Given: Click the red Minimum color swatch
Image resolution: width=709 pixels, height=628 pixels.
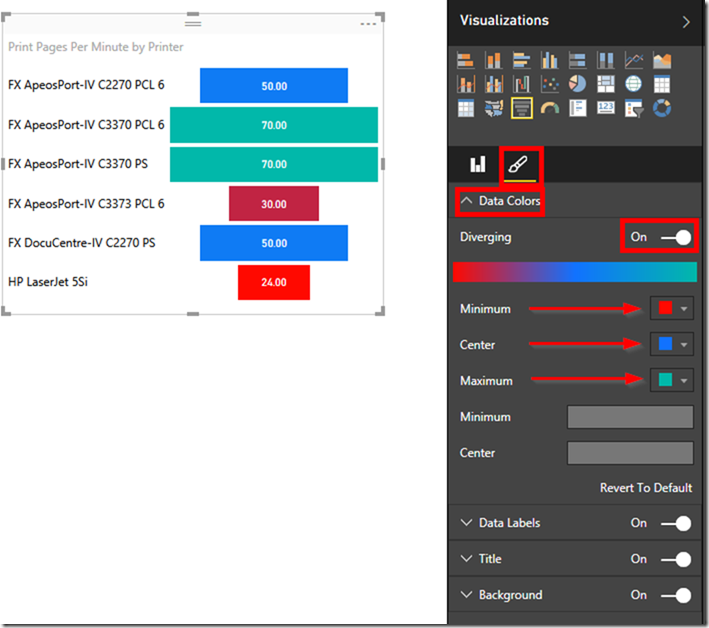Looking at the screenshot, I should (665, 308).
